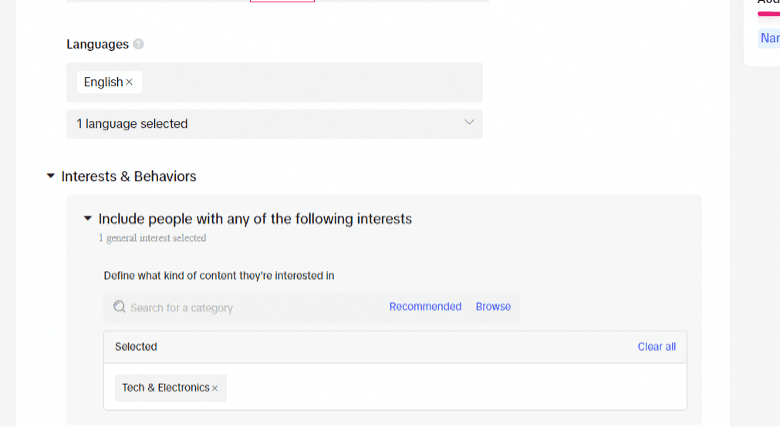Clear all selected interests
The width and height of the screenshot is (780, 428).
coord(656,347)
